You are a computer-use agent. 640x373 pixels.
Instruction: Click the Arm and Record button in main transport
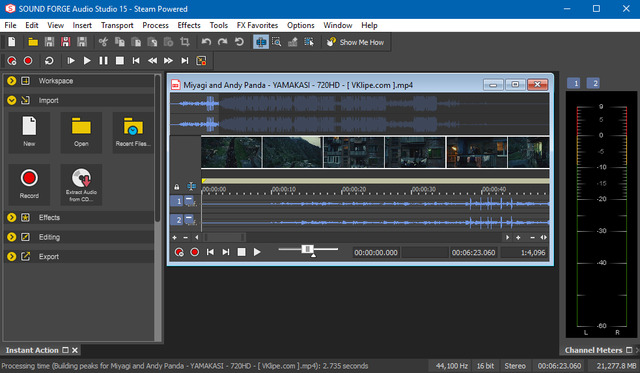click(x=12, y=61)
